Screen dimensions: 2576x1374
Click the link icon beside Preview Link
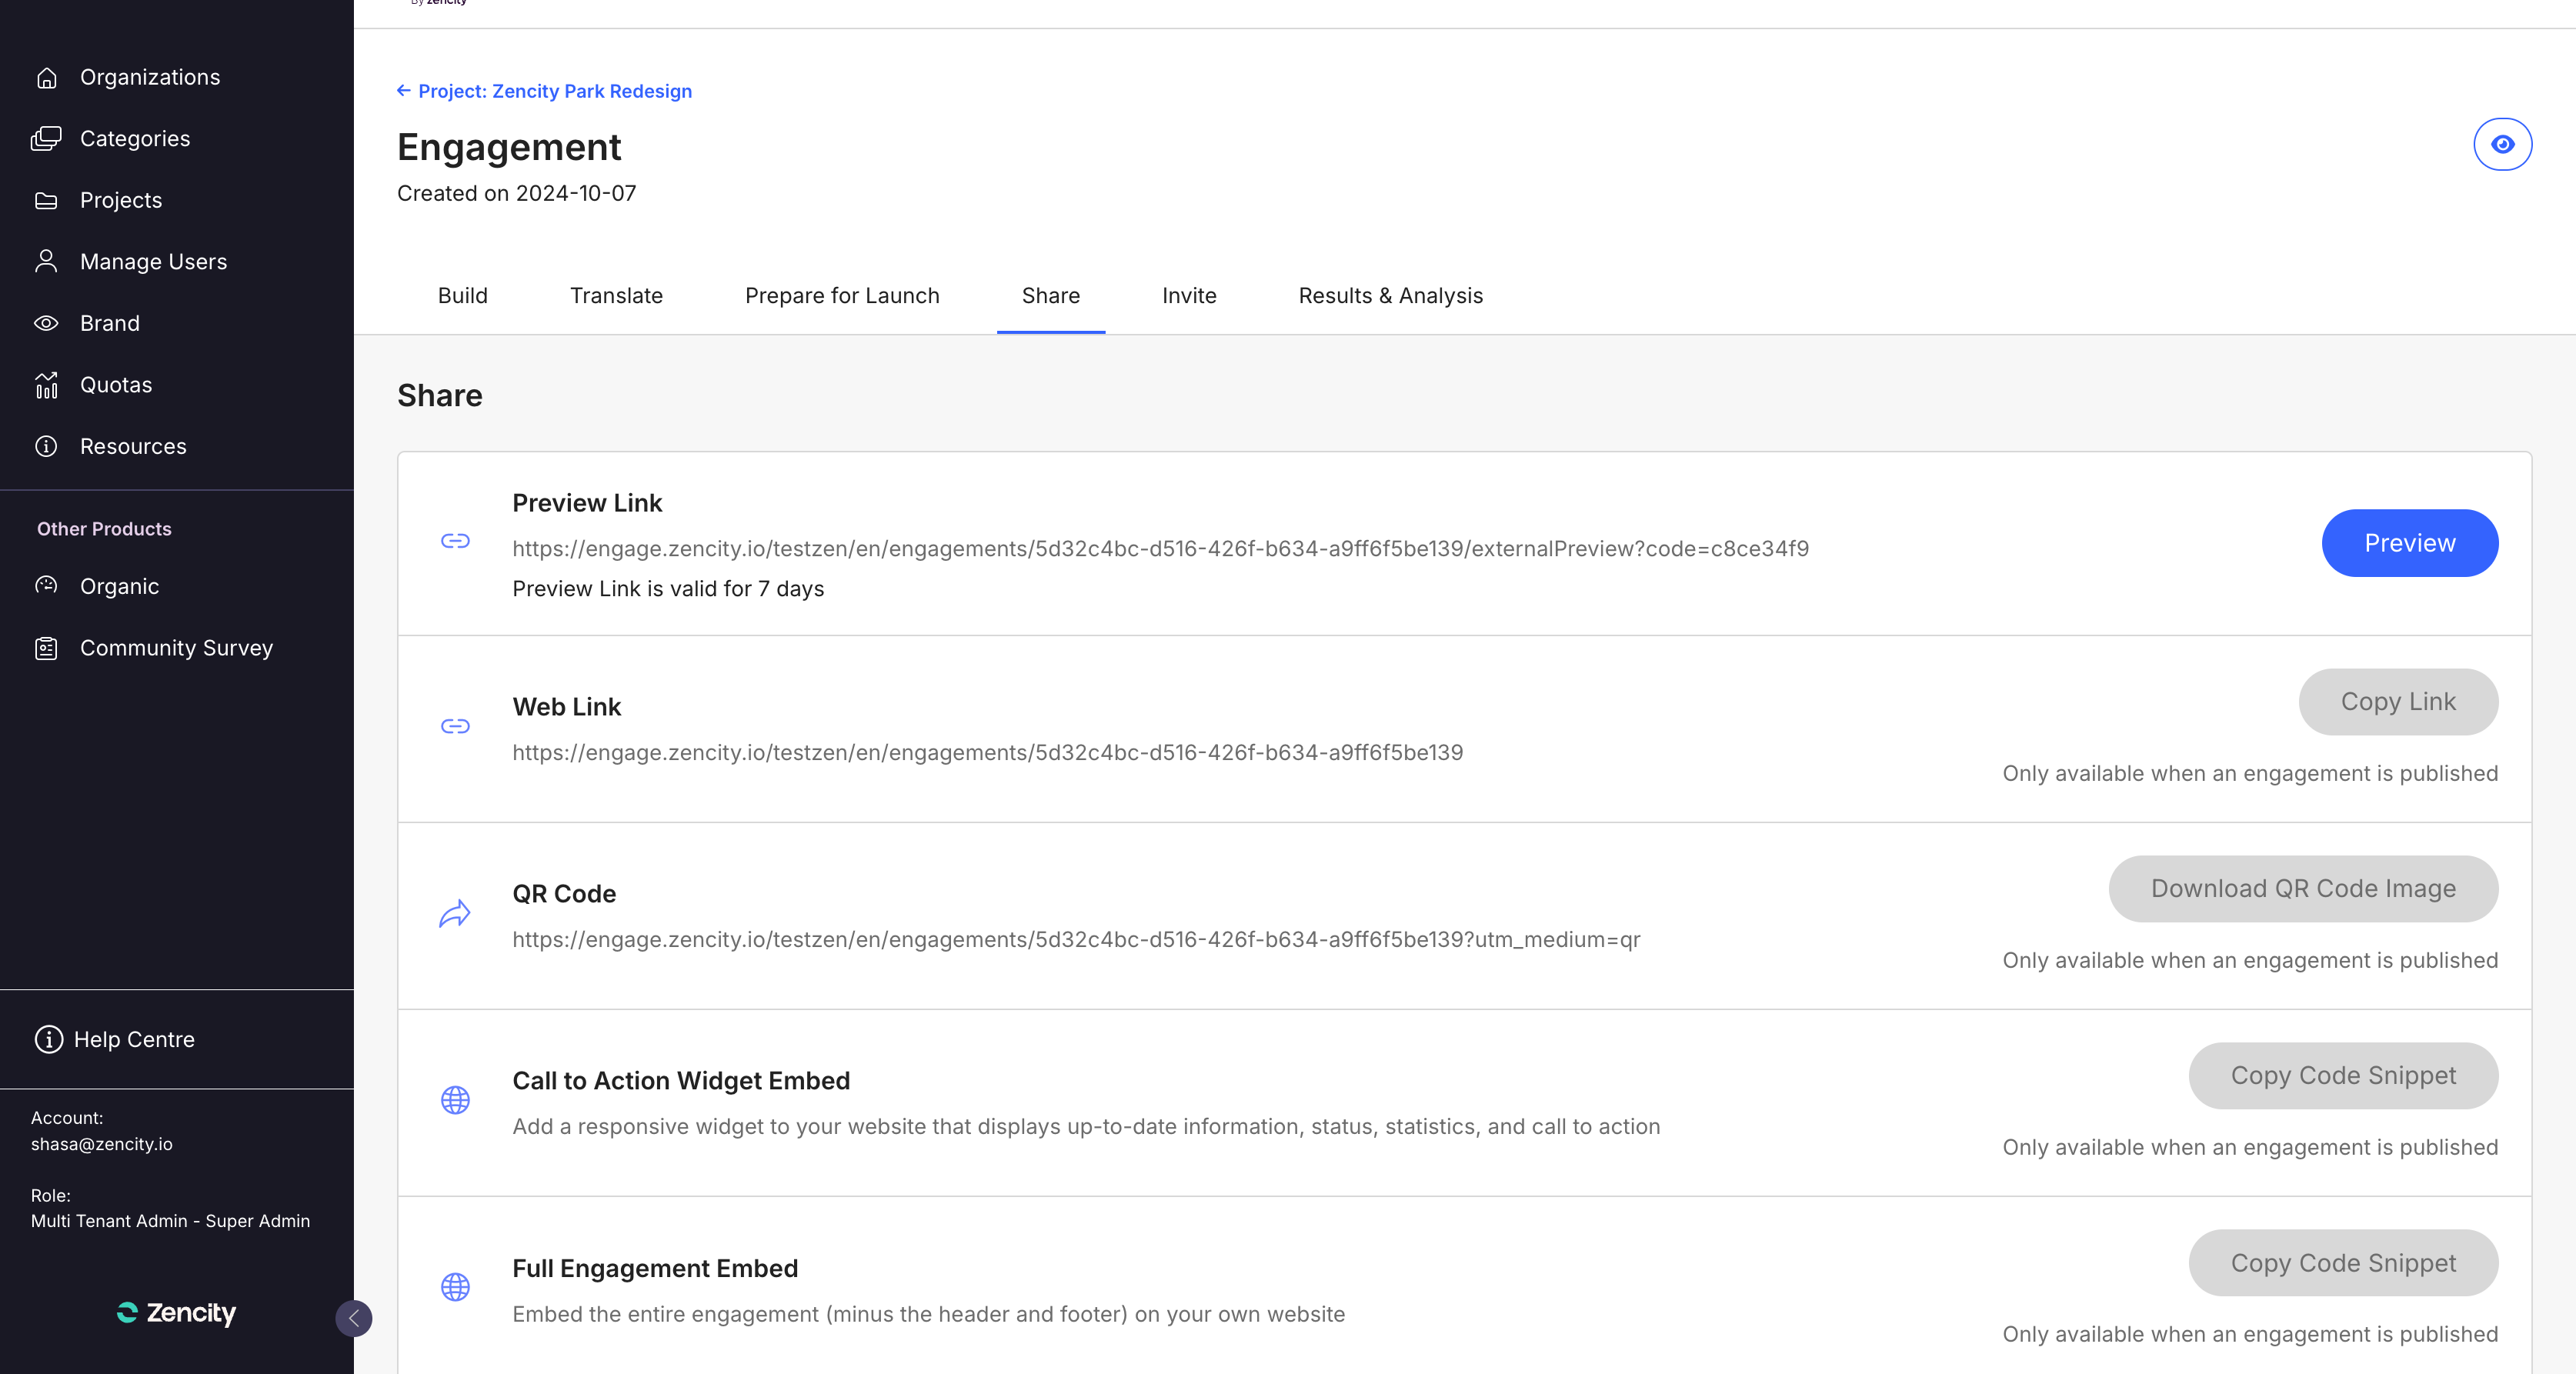[455, 541]
